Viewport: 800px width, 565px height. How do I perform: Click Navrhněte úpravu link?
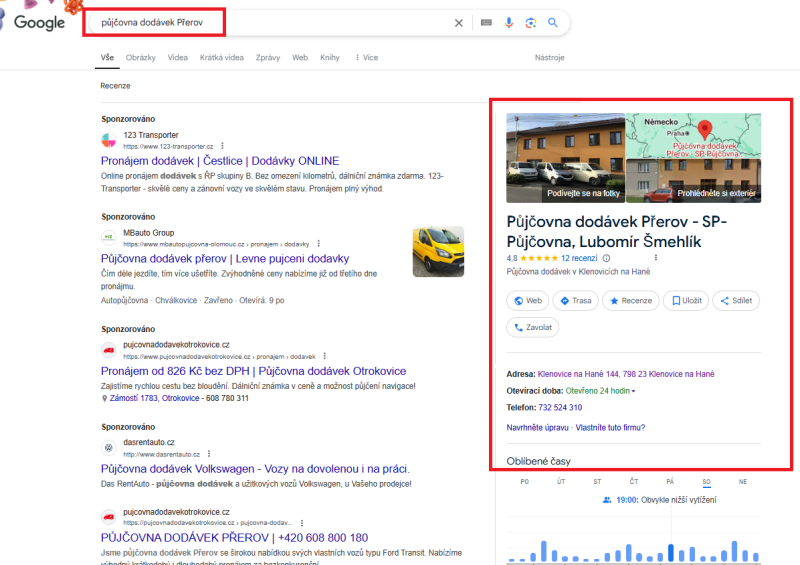point(537,428)
